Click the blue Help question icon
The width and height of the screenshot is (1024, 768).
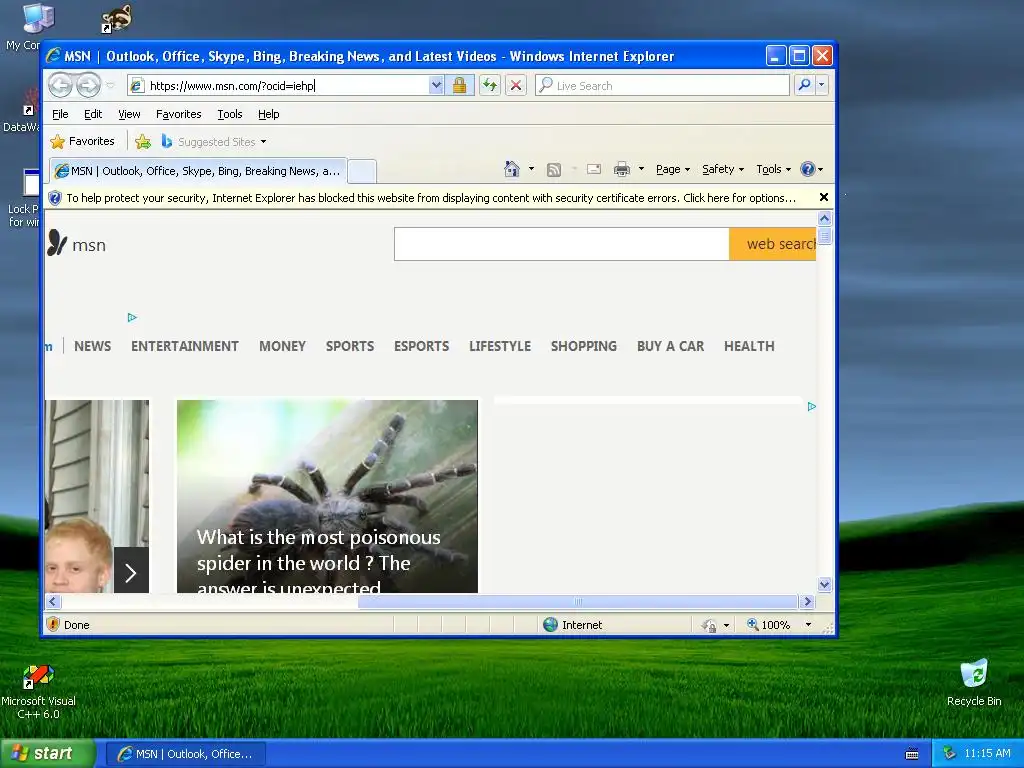[808, 169]
